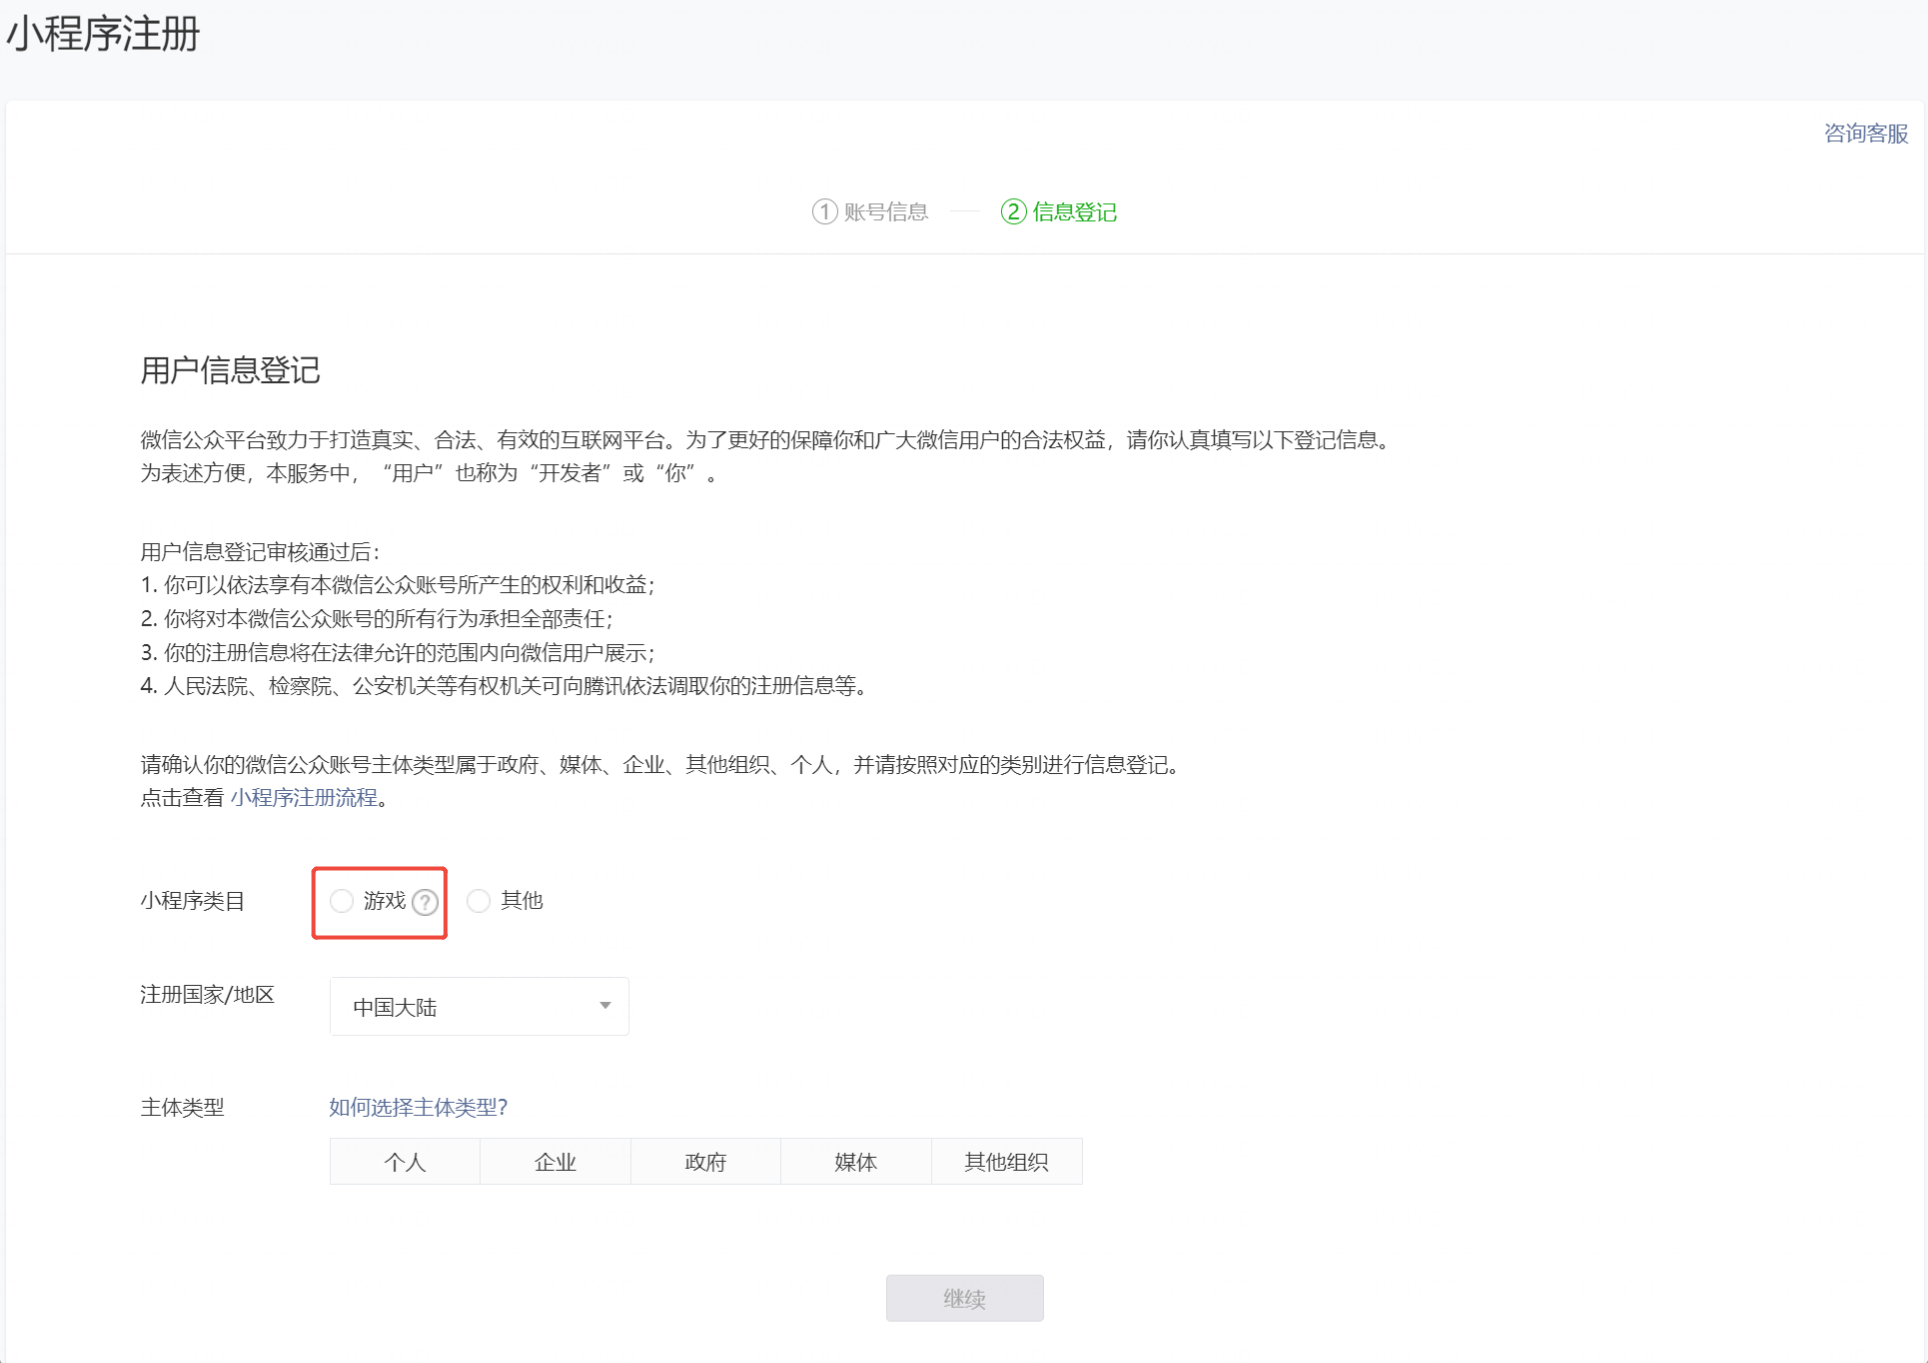Choose the 其他组织 subject type tab
Image resolution: width=1928 pixels, height=1363 pixels.
point(1006,1162)
